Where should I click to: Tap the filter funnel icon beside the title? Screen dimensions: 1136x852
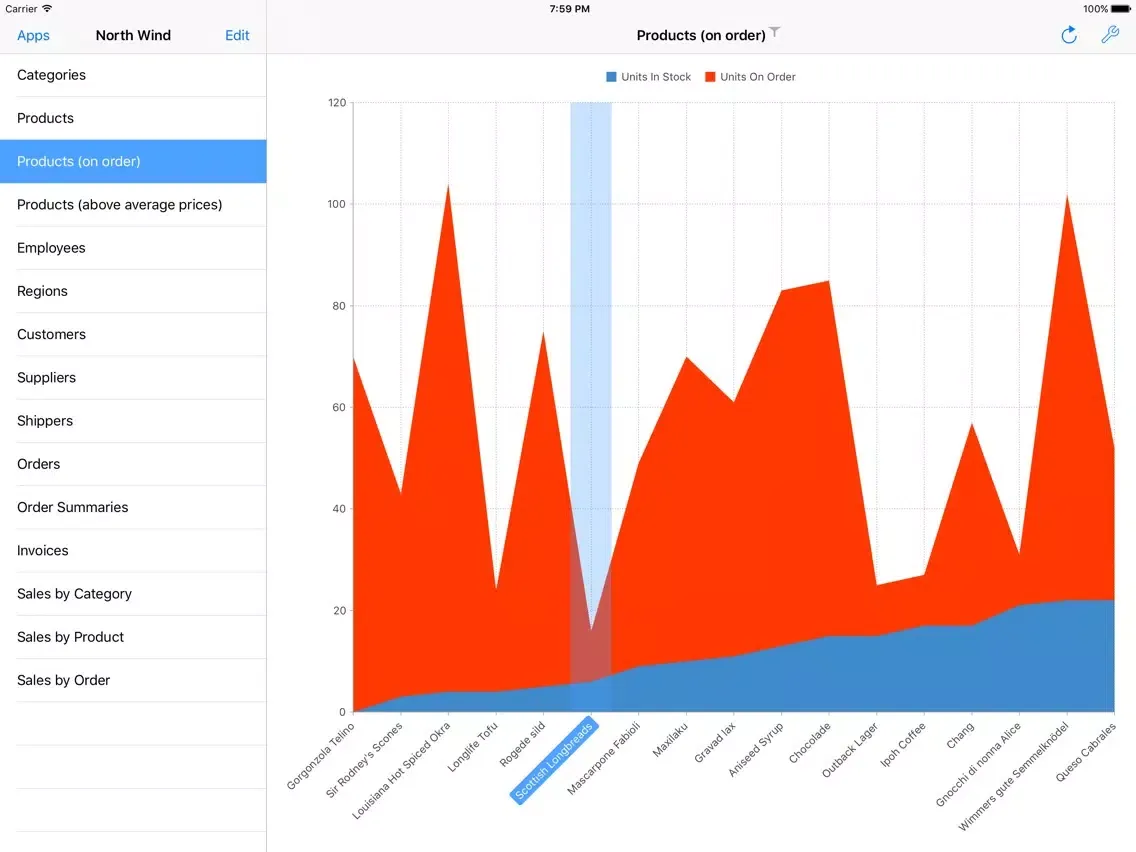[x=774, y=32]
